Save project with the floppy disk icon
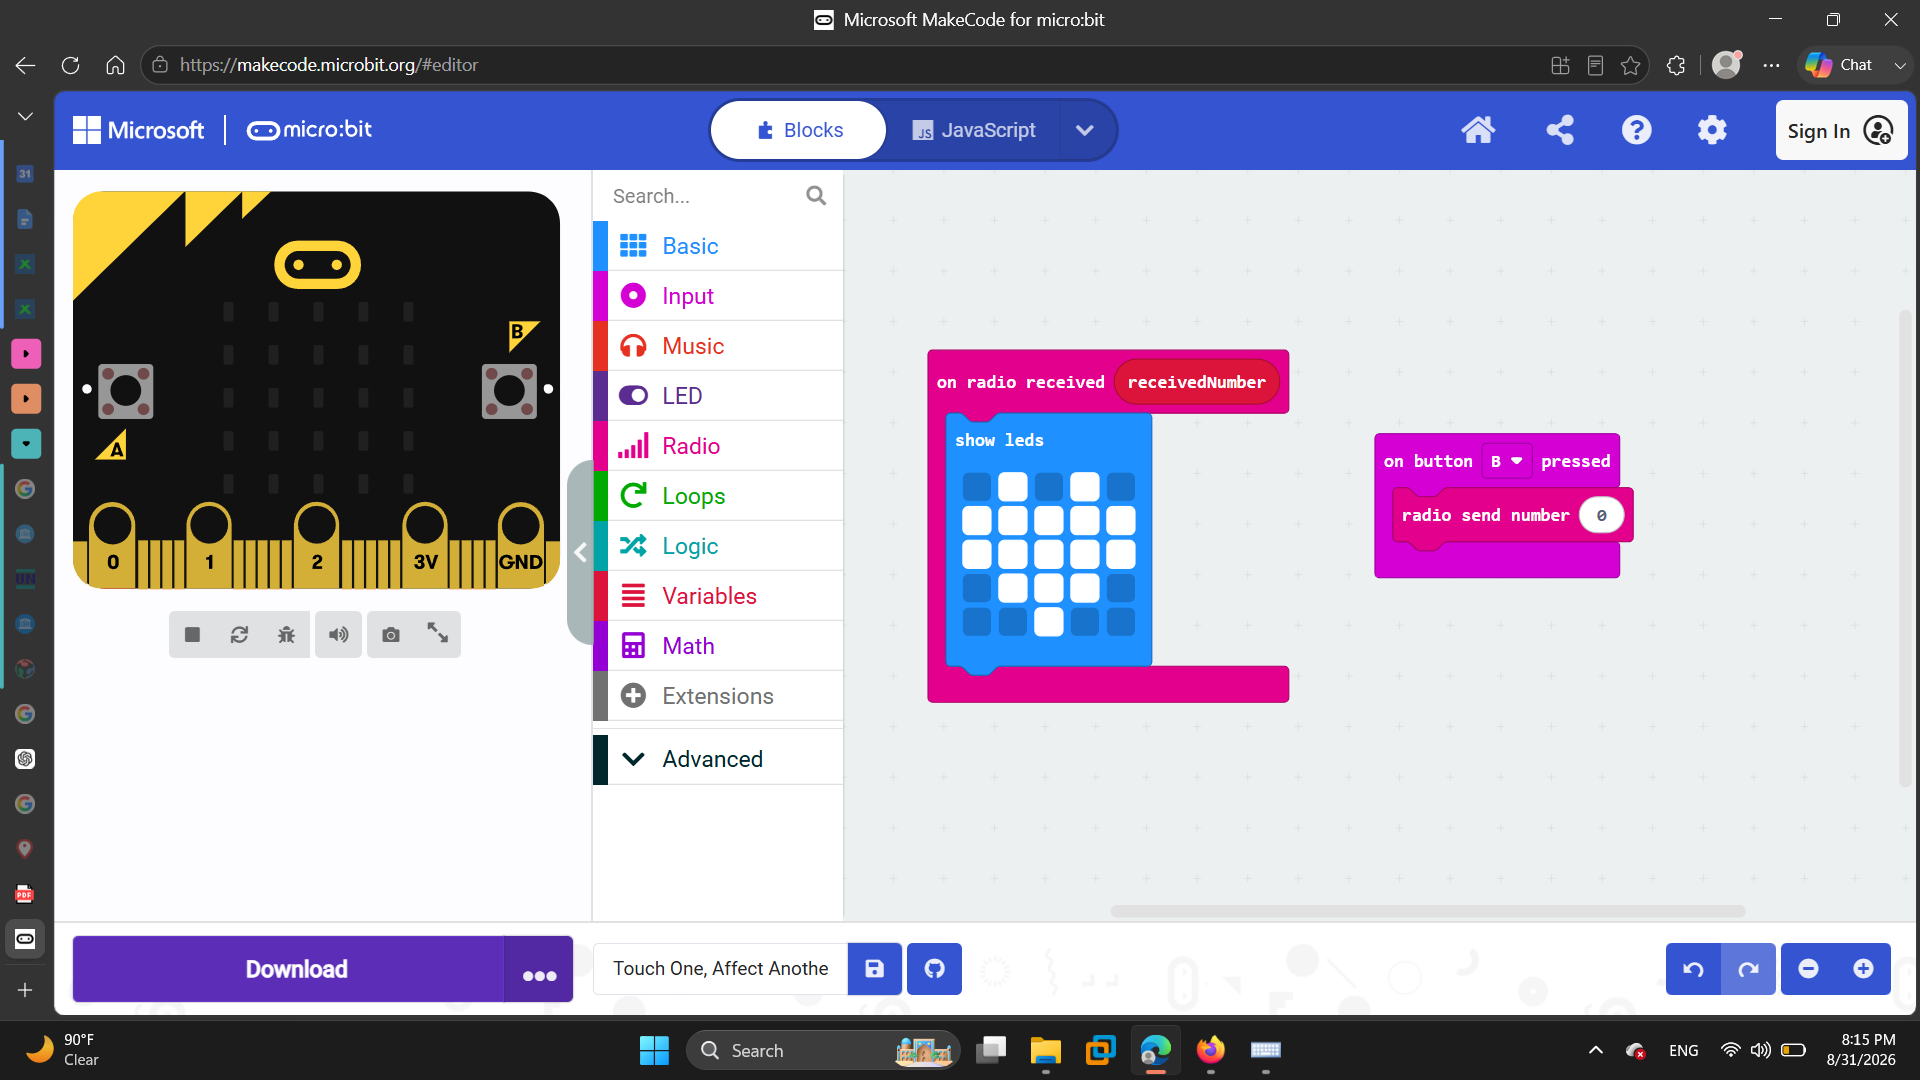Viewport: 1920px width, 1080px height. point(875,969)
